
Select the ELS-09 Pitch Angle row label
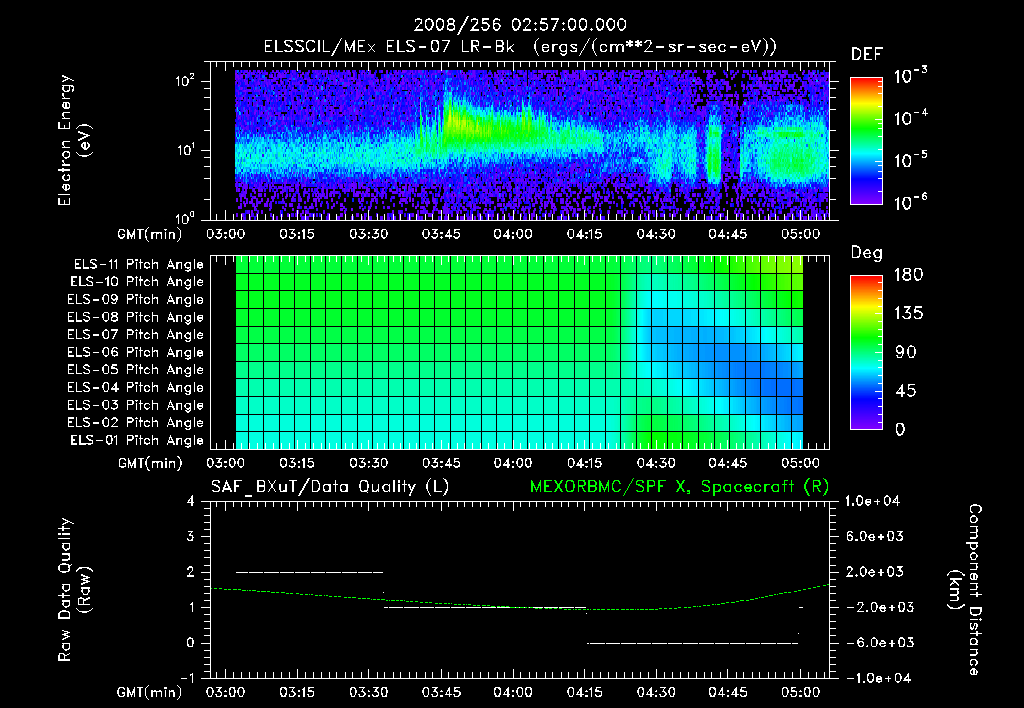[136, 300]
